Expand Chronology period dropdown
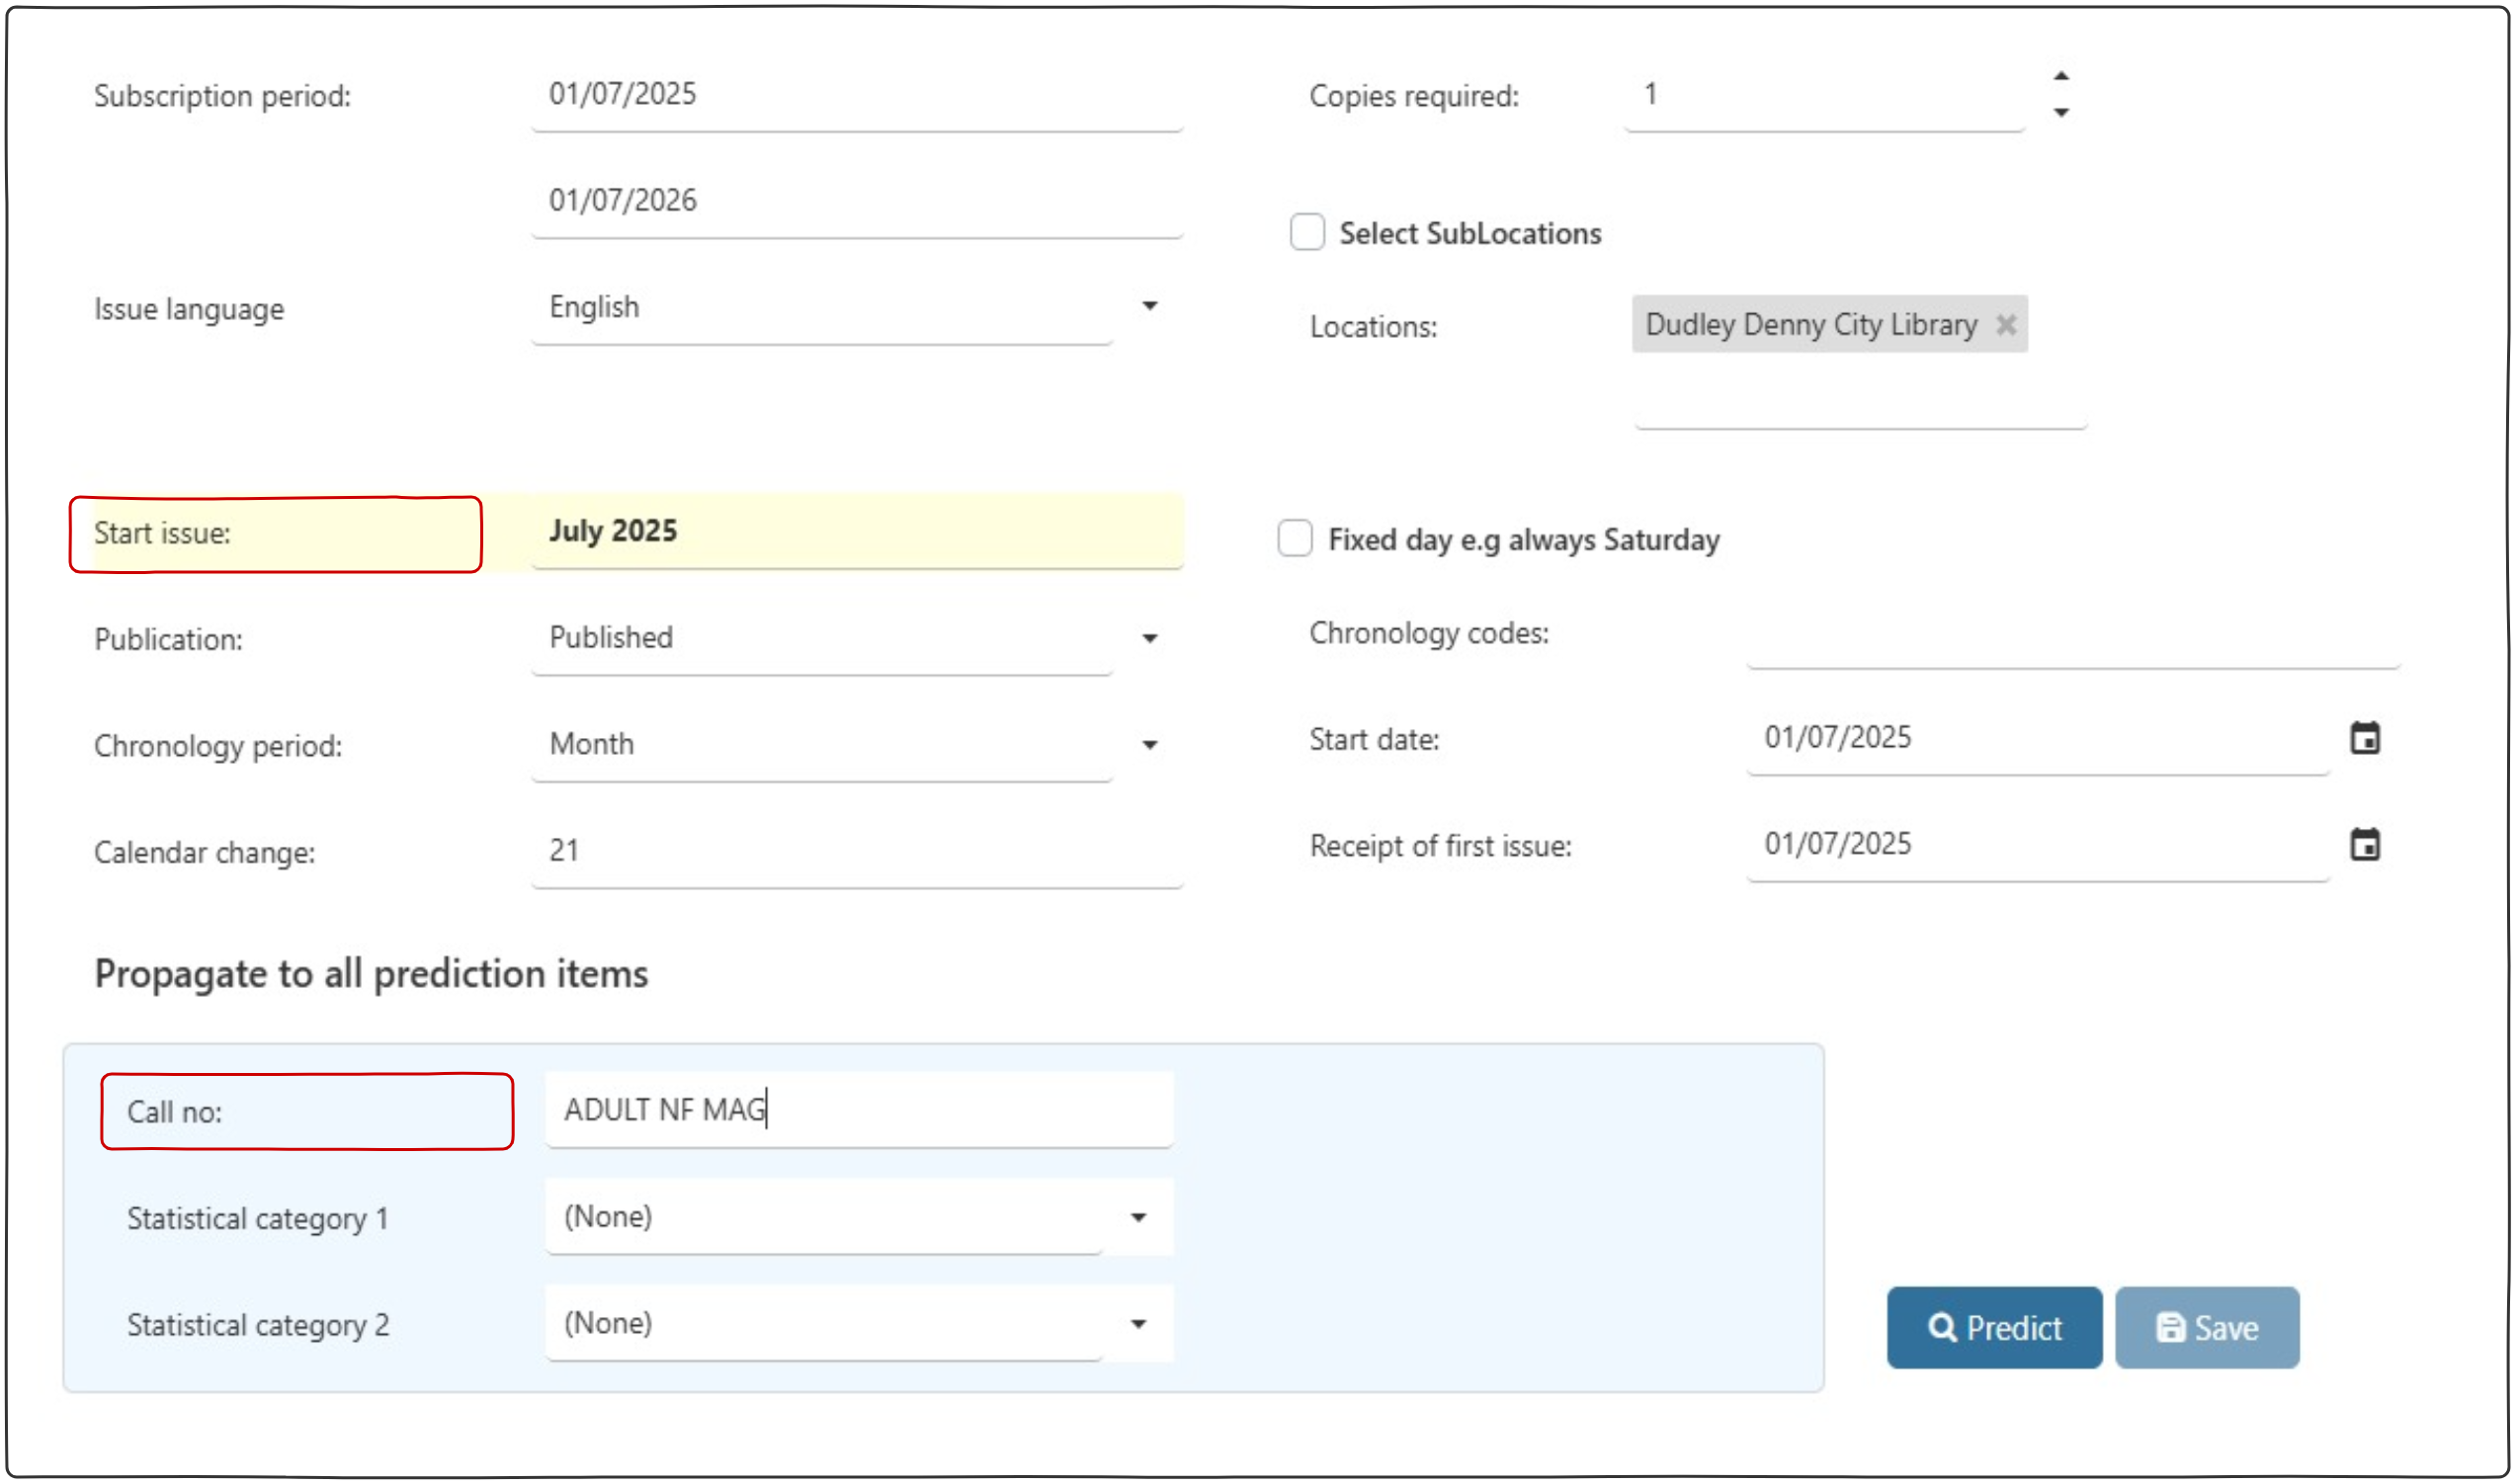Screen dimensions: 2516x1484 click(x=1149, y=745)
